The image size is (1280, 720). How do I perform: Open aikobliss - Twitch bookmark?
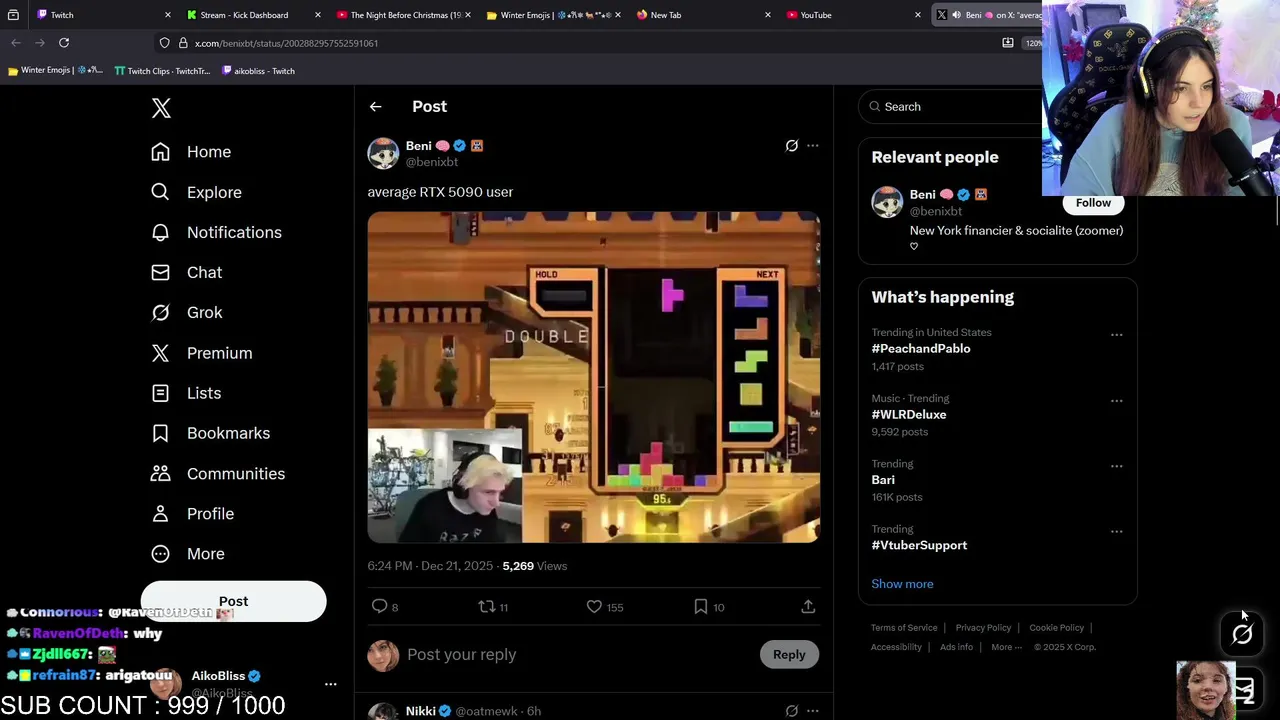pos(258,71)
